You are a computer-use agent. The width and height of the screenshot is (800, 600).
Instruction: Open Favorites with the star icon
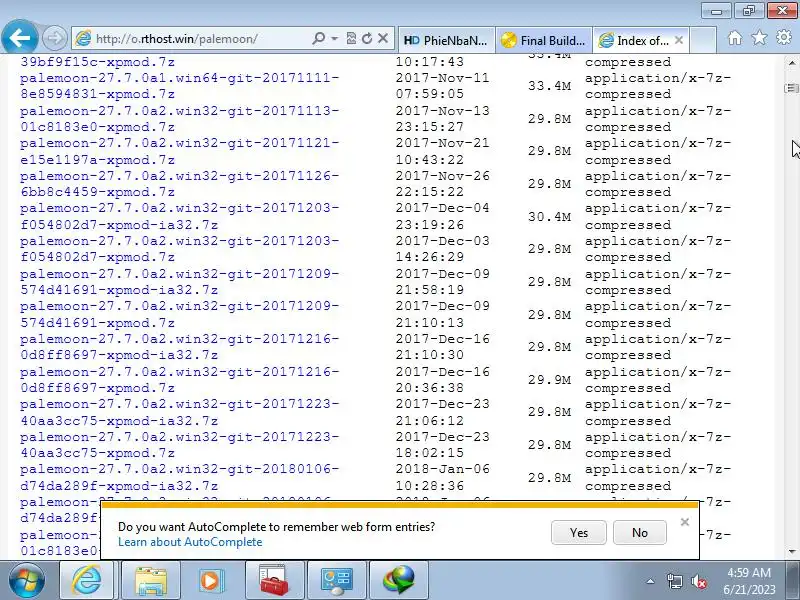tap(759, 37)
